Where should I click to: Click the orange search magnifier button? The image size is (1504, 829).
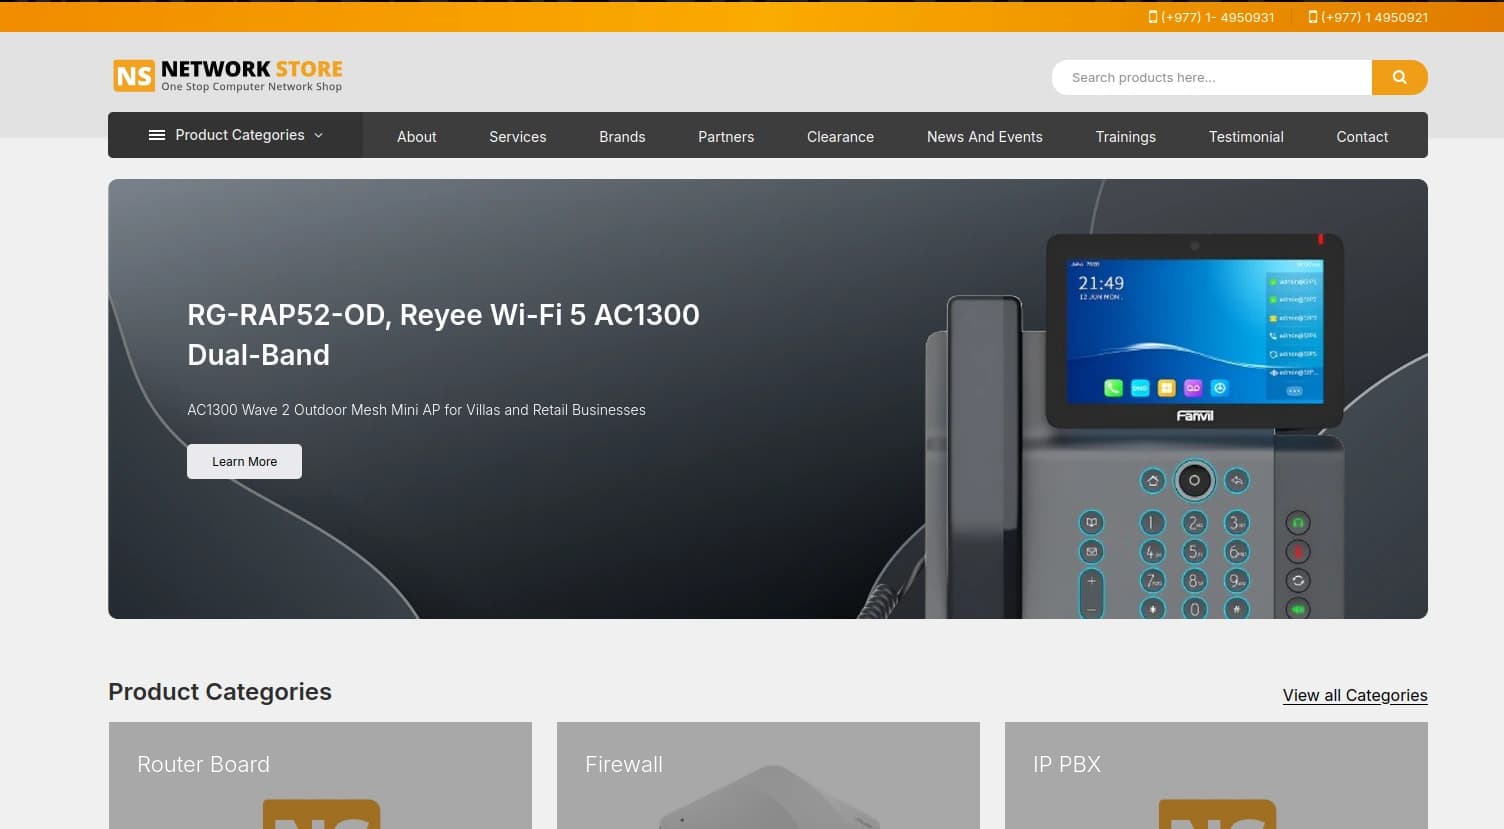click(x=1399, y=77)
